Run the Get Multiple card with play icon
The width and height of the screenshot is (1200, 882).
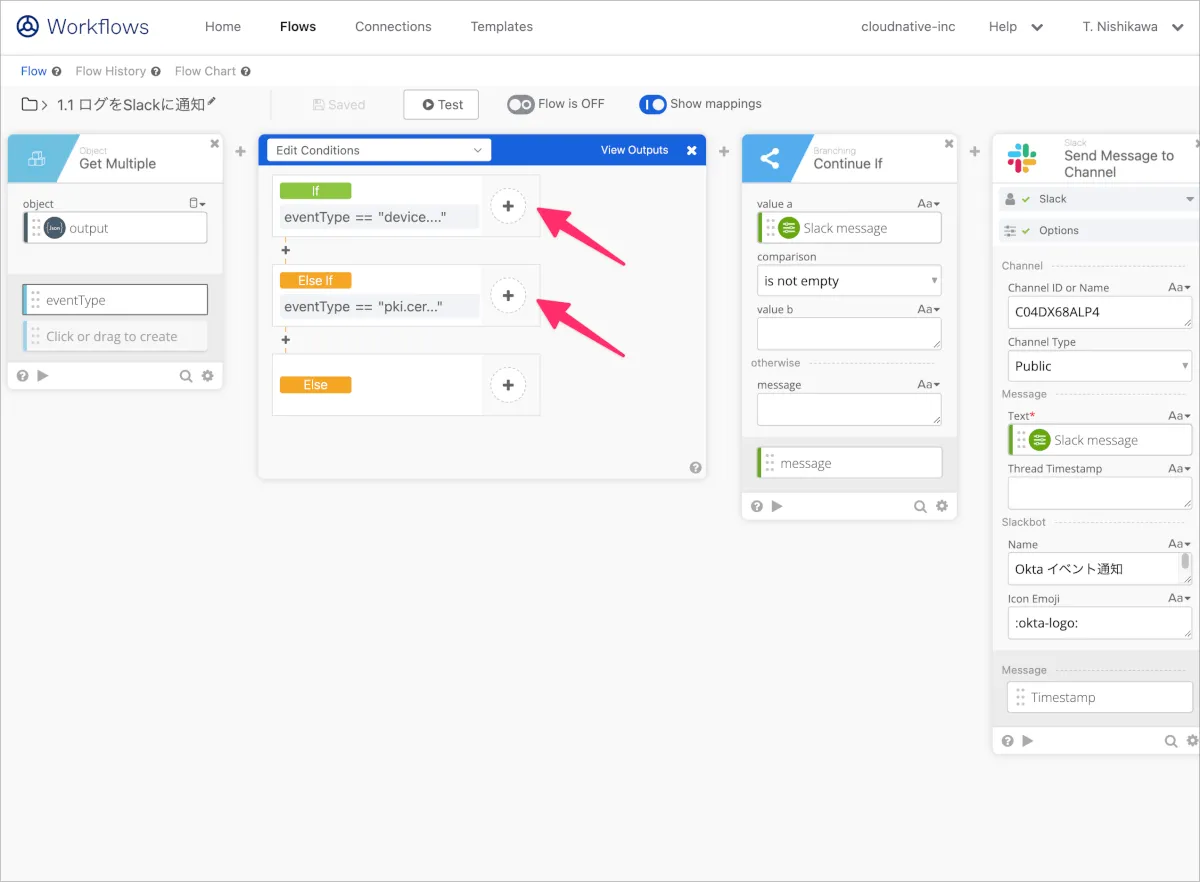click(42, 376)
